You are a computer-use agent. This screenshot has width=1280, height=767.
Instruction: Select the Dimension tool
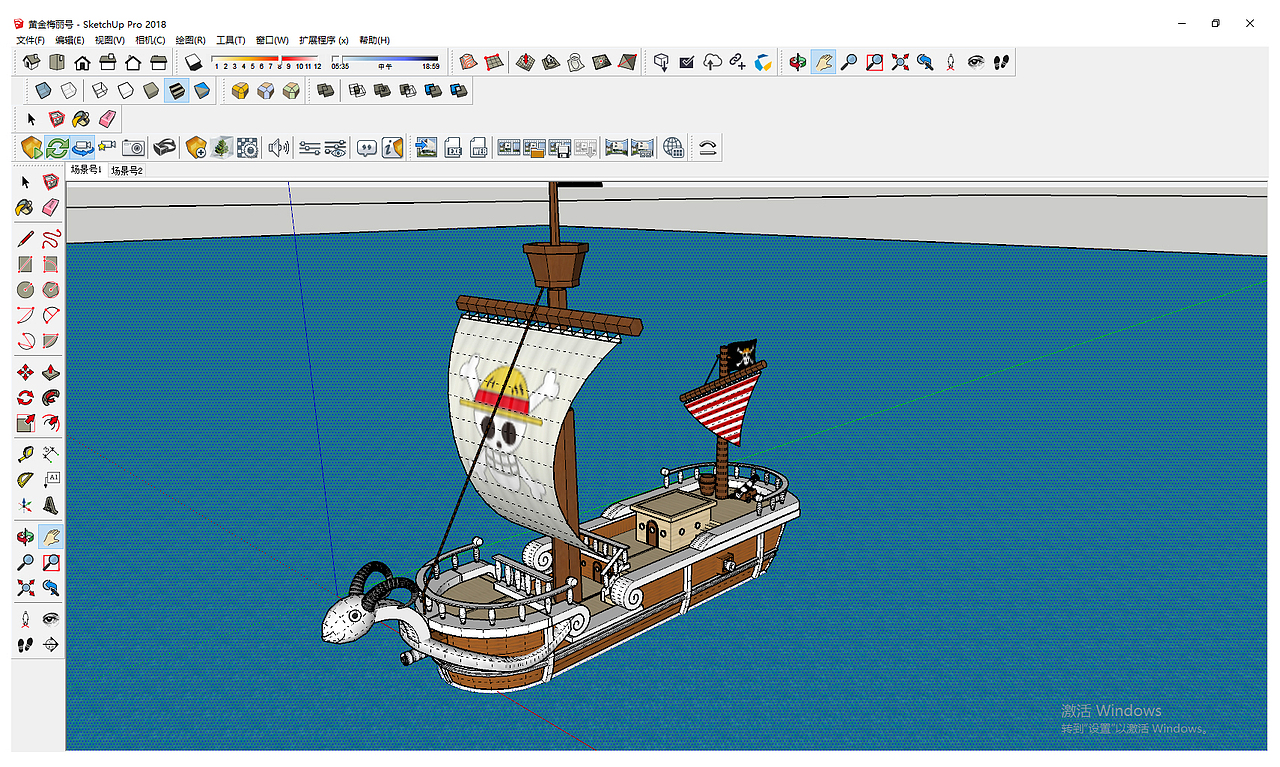[50, 455]
